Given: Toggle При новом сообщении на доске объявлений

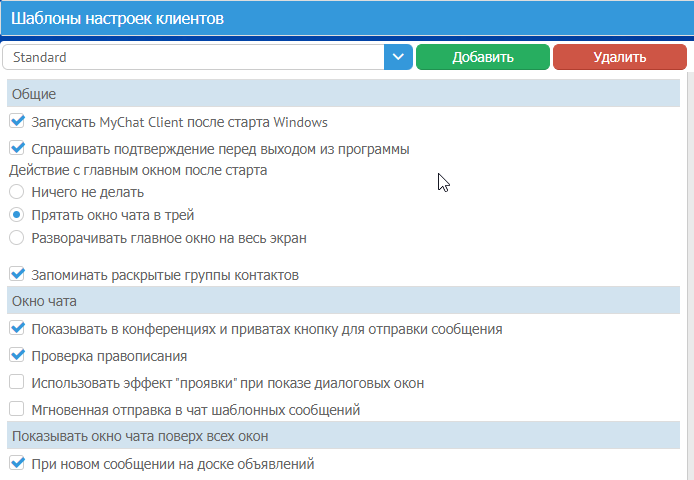Looking at the screenshot, I should coord(17,463).
